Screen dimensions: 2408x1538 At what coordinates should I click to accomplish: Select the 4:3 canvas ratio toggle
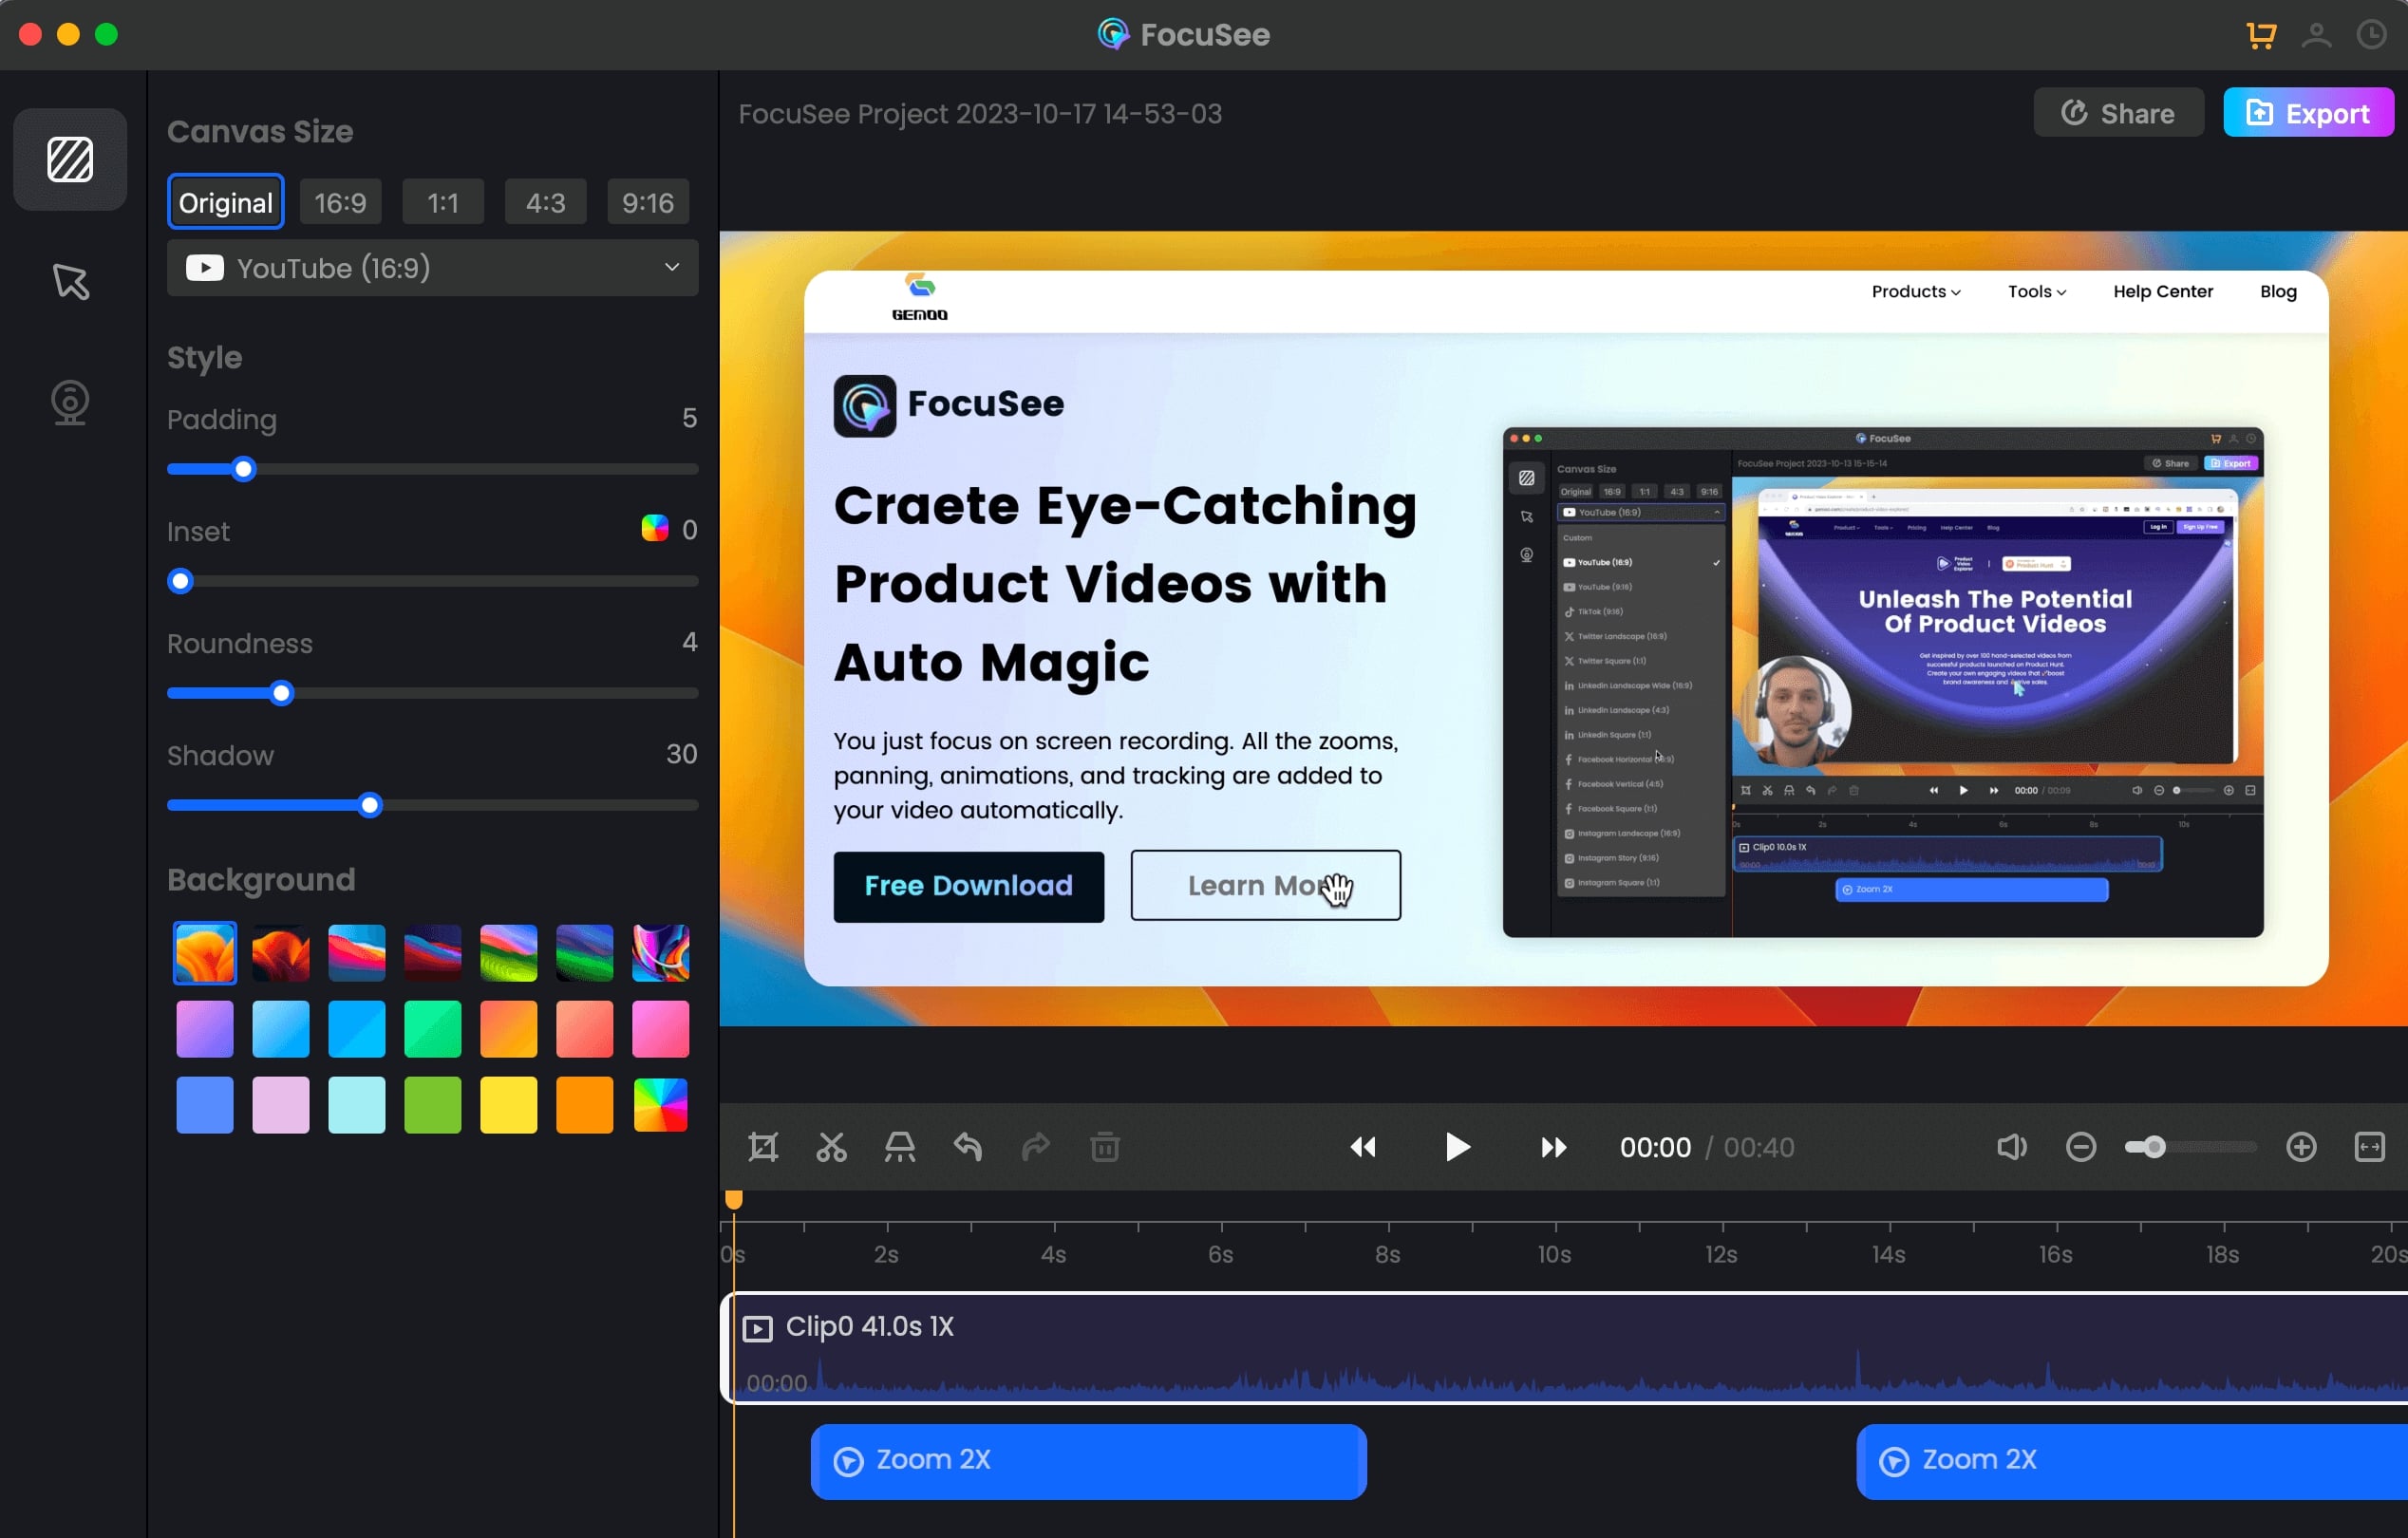coord(544,198)
